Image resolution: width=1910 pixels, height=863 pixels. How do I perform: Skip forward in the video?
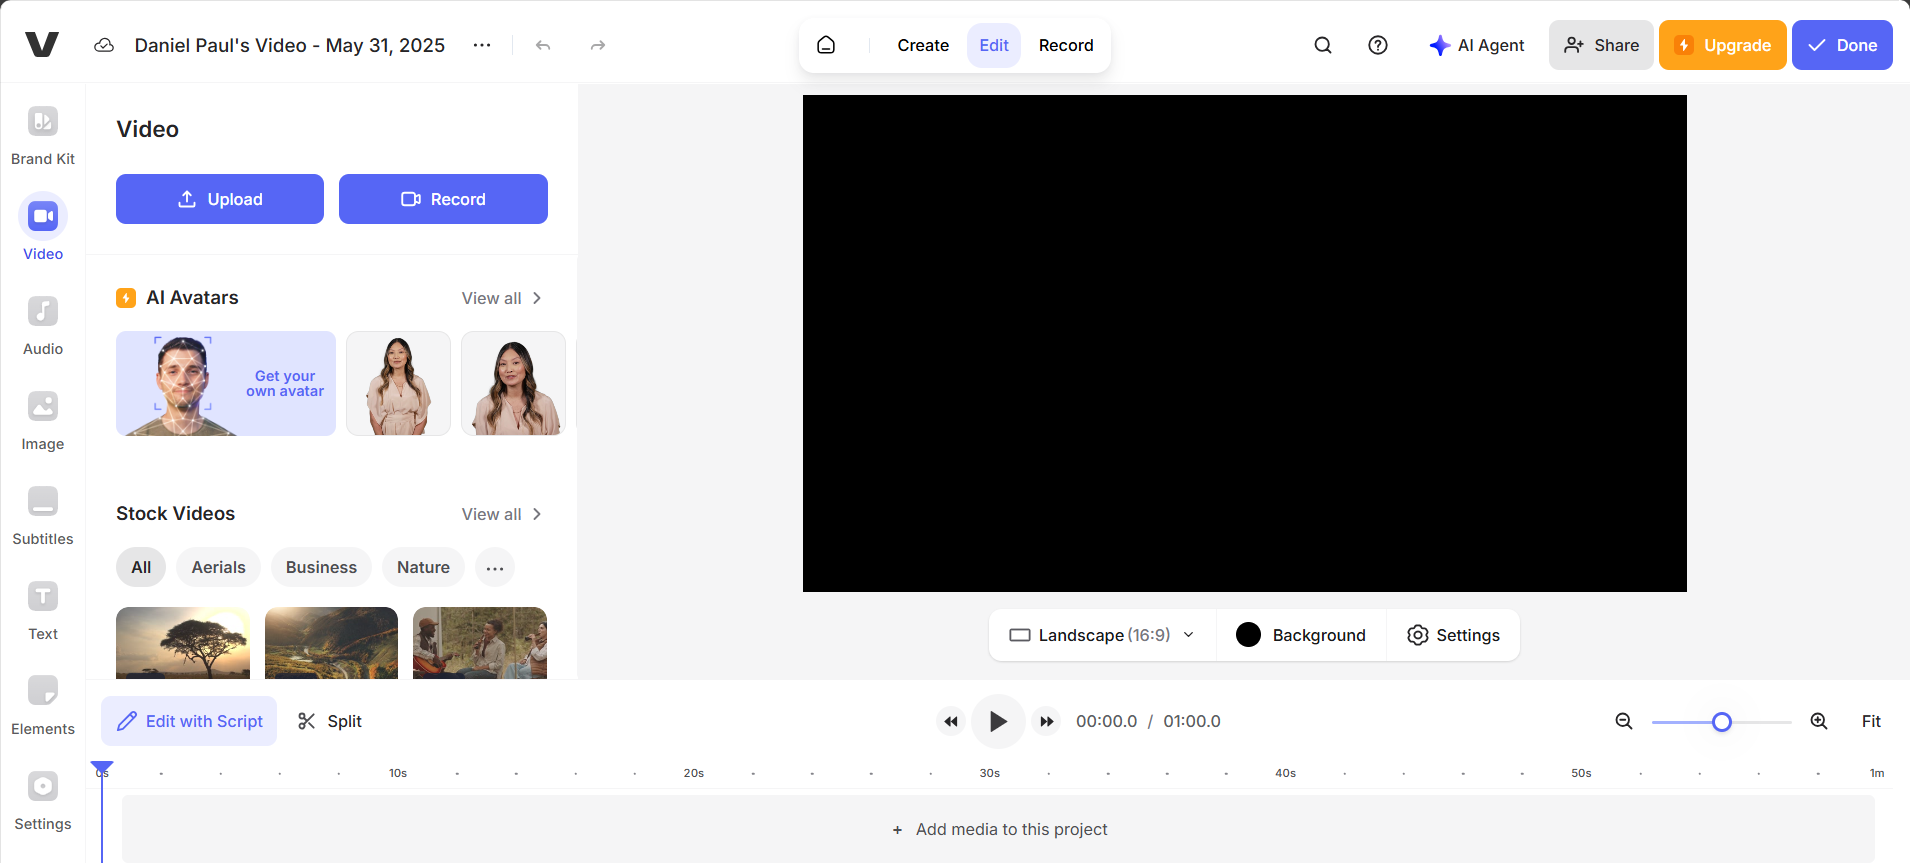(x=1046, y=721)
